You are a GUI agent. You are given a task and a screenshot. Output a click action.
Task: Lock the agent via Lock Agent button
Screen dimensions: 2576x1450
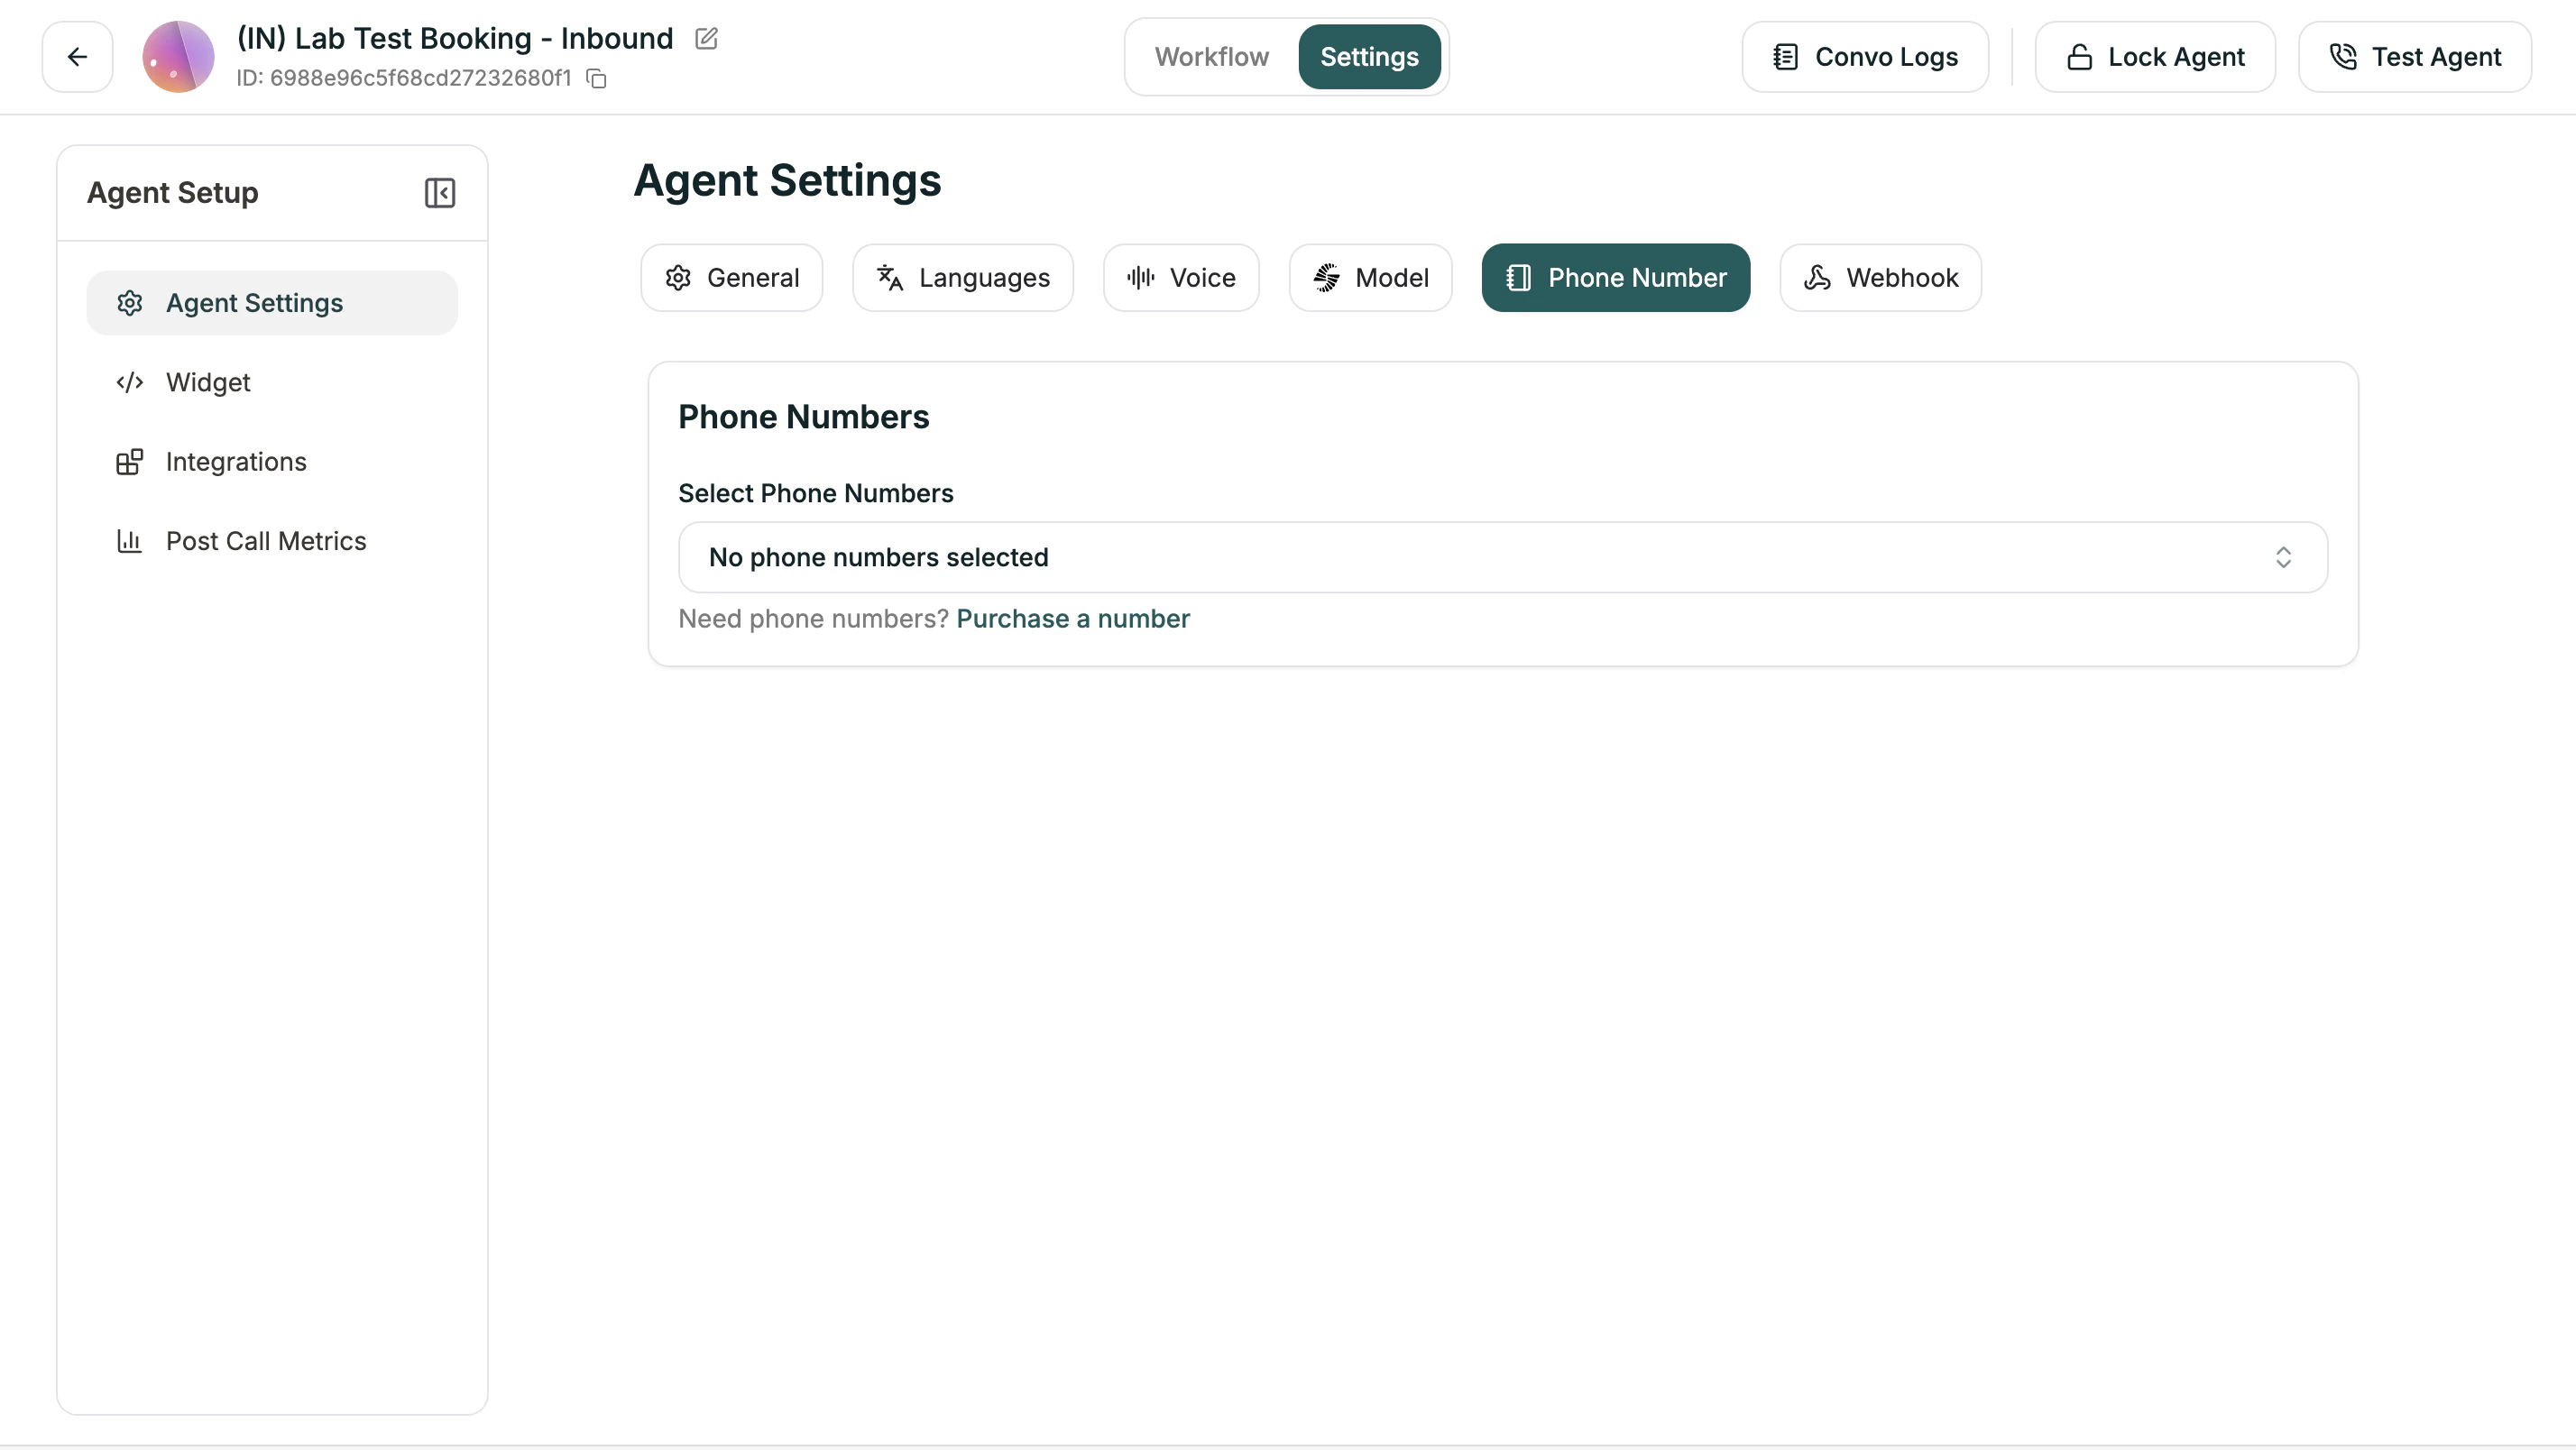(2156, 56)
